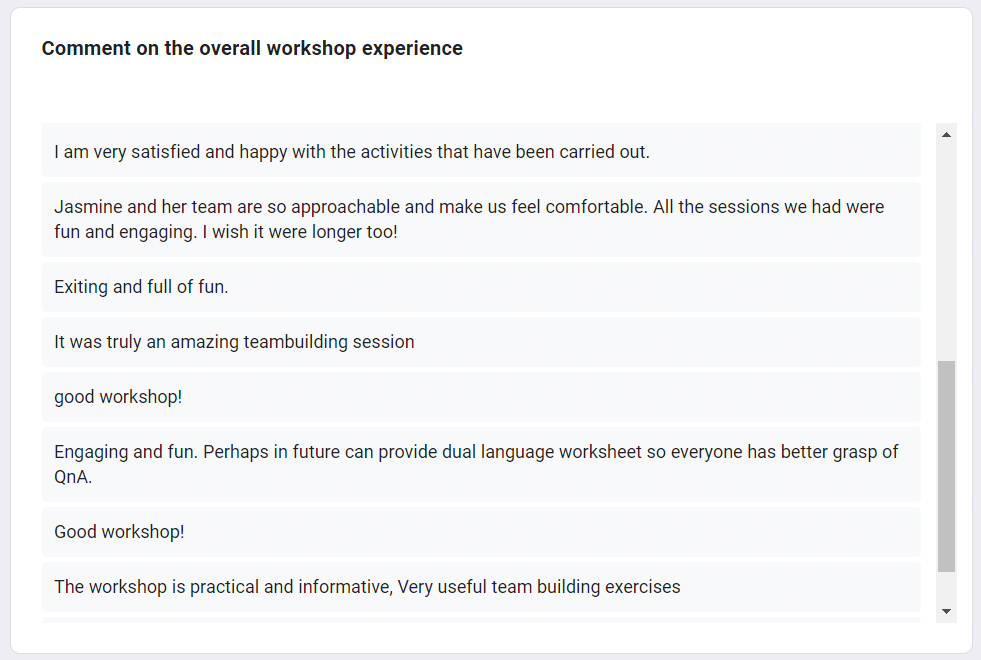Click the 'QnA.' text line
Screen dimensions: 981x660
pos(73,477)
